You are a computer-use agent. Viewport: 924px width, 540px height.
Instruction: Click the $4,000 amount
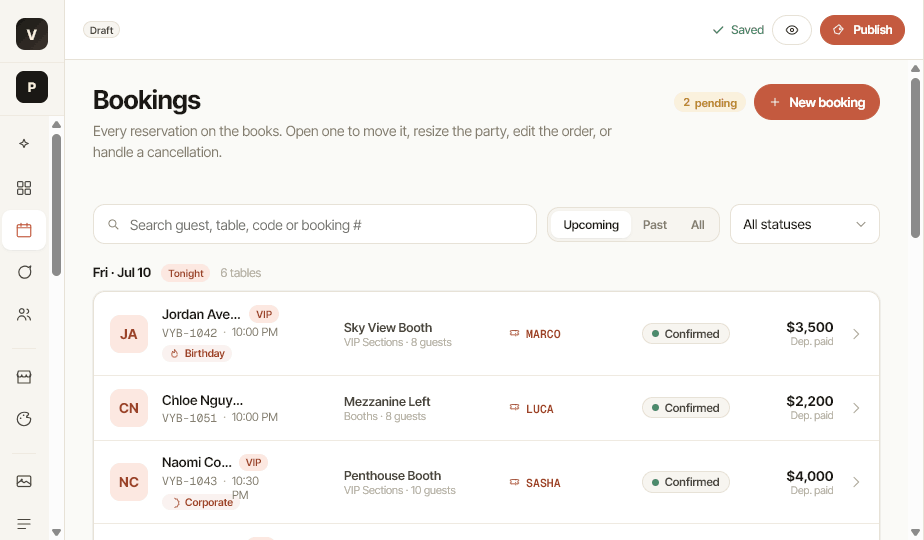(x=810, y=476)
